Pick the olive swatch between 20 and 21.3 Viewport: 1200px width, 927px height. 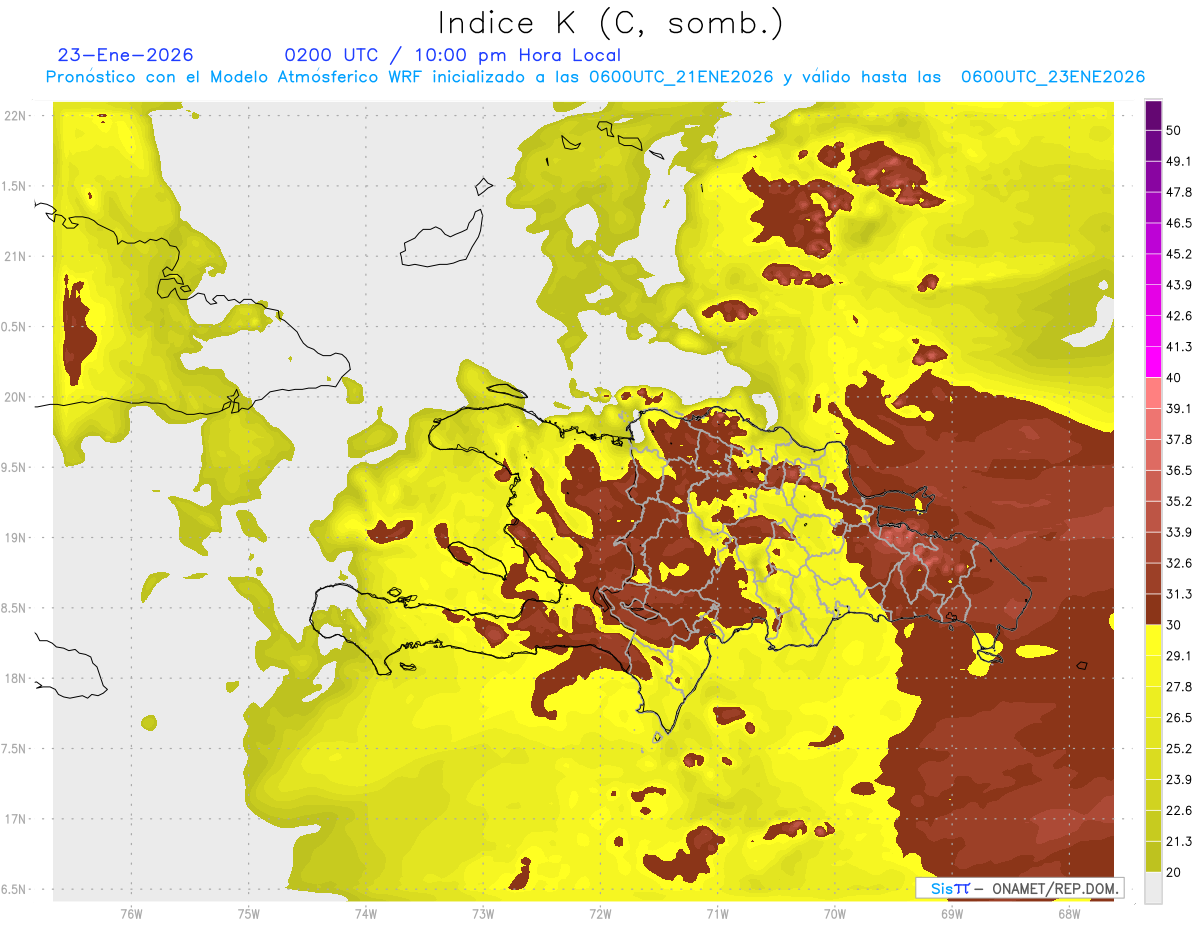tap(1153, 857)
